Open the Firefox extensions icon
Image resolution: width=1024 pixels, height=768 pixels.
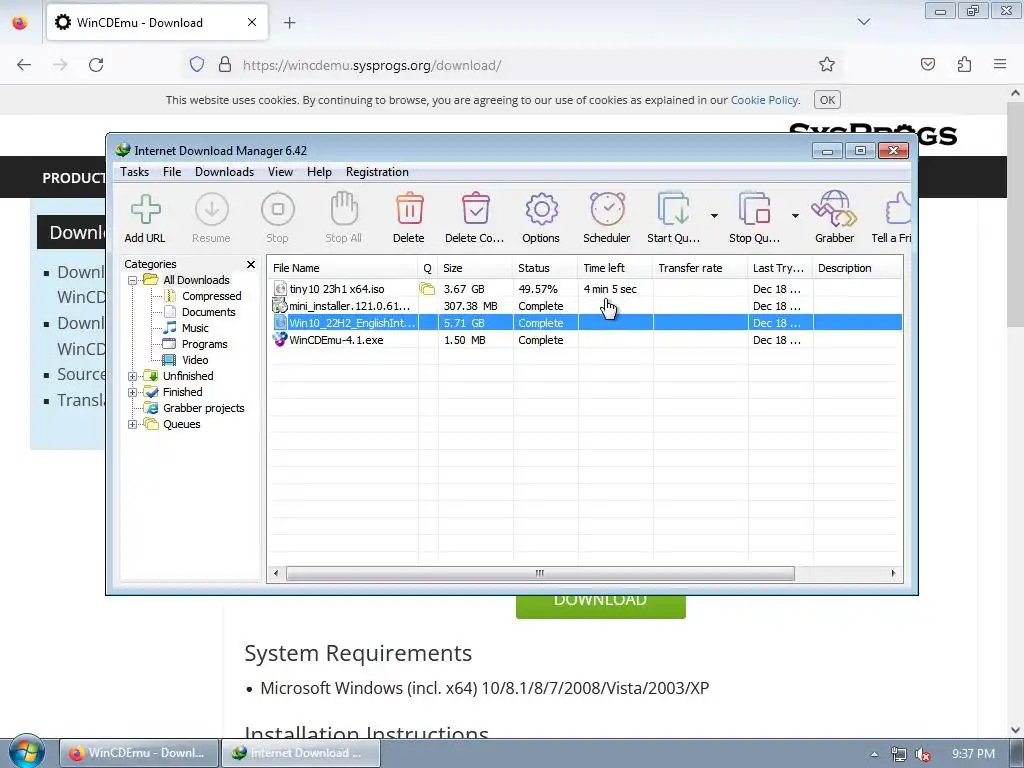coord(965,65)
